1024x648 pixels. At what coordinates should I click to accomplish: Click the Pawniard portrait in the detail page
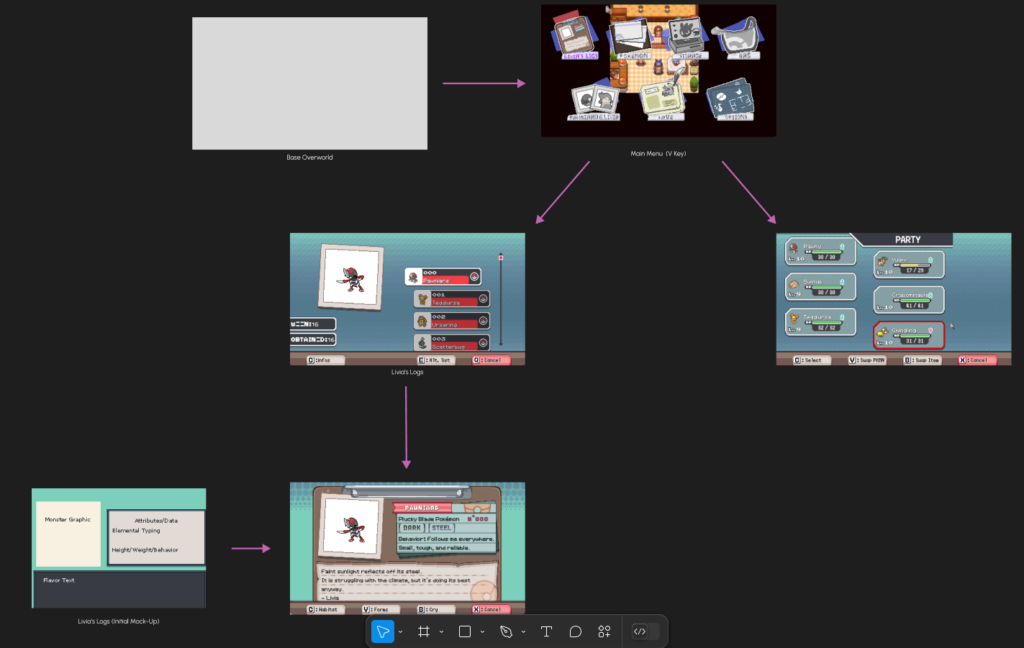(x=352, y=527)
